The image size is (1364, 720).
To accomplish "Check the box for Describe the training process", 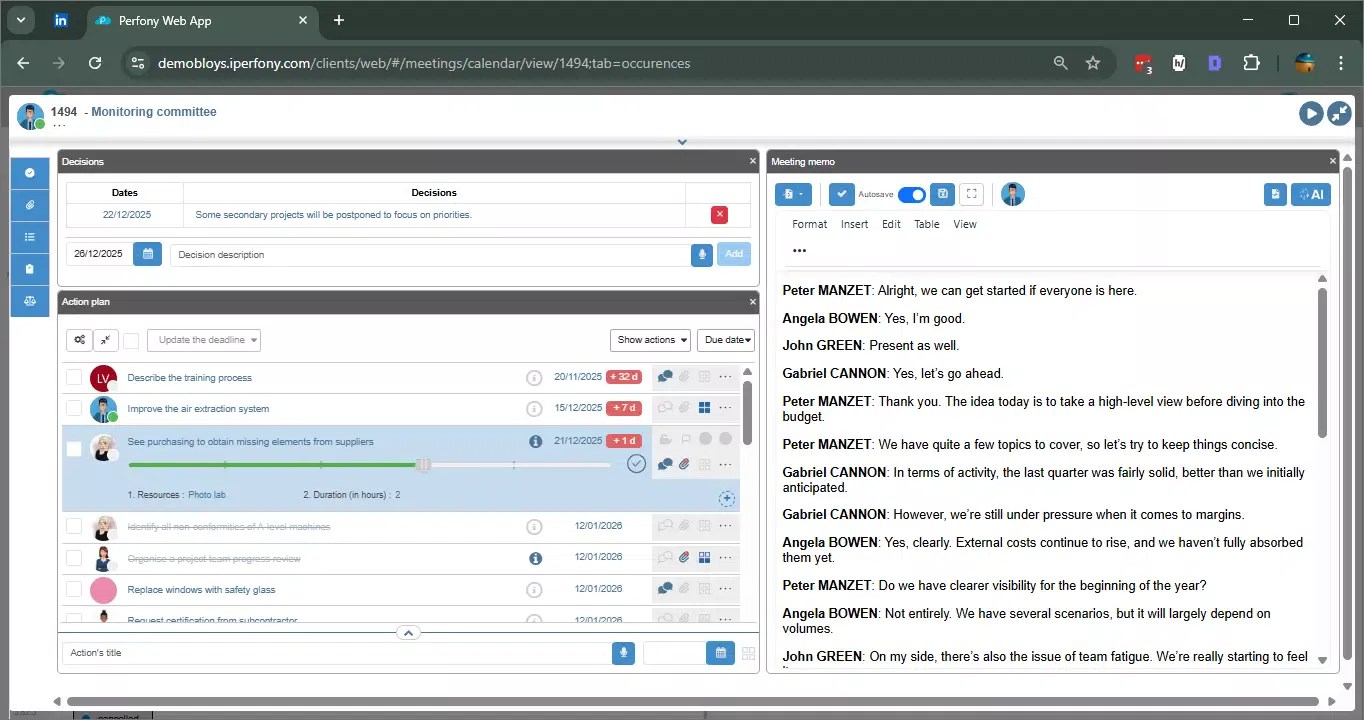I will click(74, 378).
